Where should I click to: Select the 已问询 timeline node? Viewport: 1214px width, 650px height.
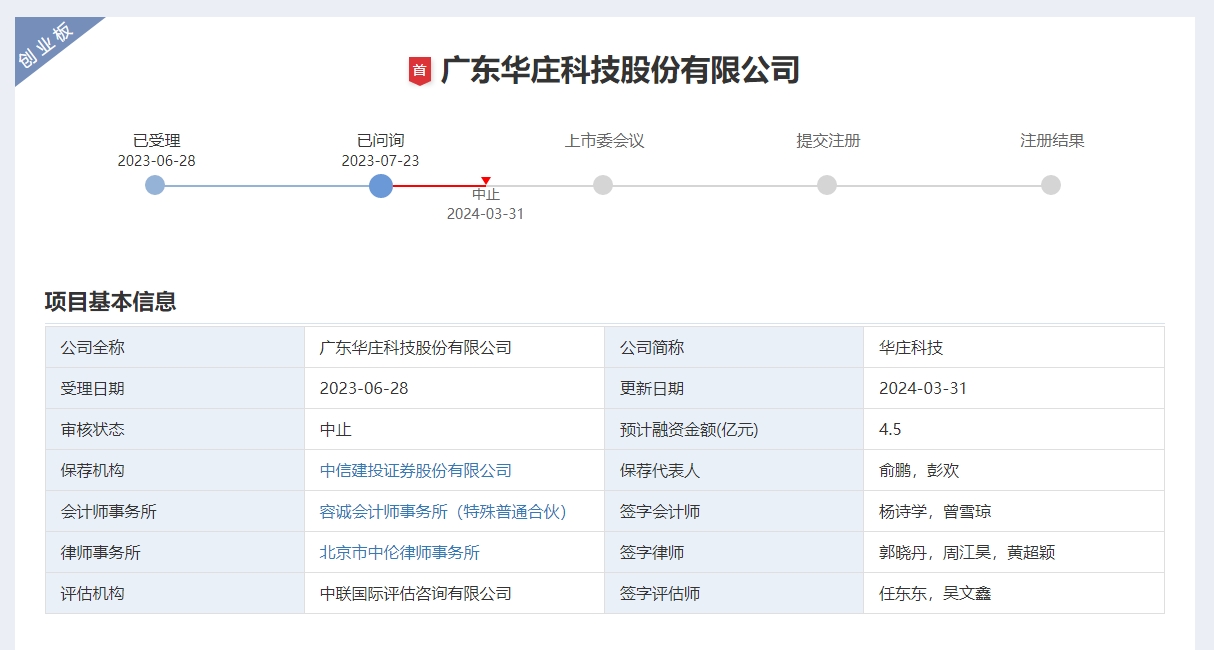[380, 185]
